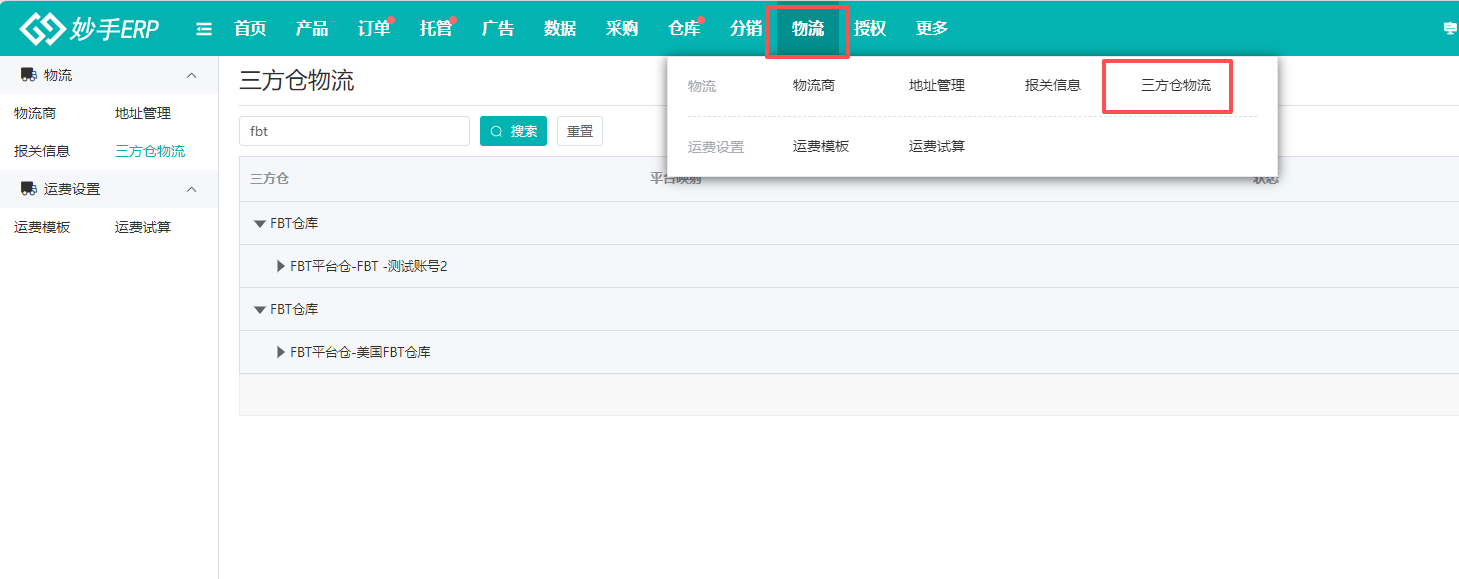This screenshot has height=579, width=1459.
Task: Open the 托管 top menu
Action: click(436, 29)
